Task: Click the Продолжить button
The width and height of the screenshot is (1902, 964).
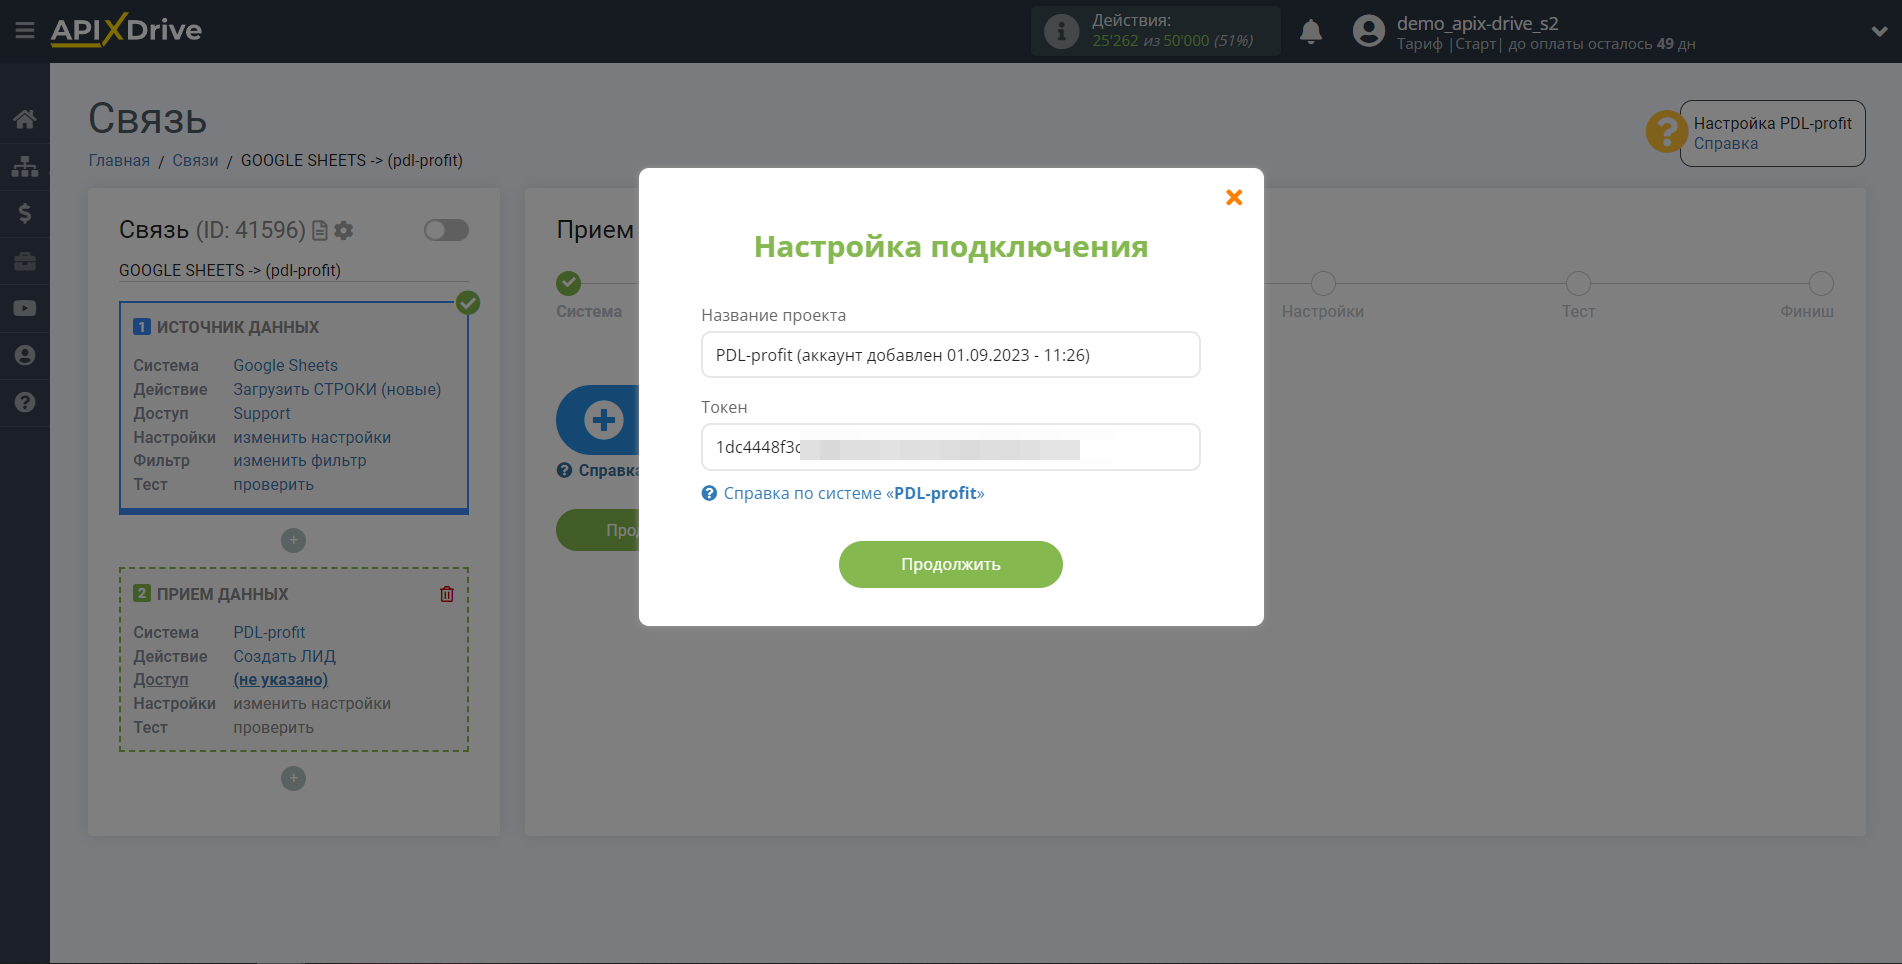Action: (x=950, y=564)
